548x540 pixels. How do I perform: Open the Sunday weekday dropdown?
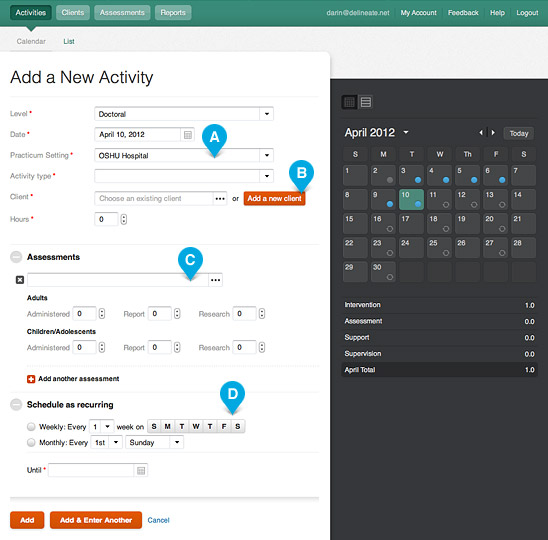pyautogui.click(x=154, y=442)
